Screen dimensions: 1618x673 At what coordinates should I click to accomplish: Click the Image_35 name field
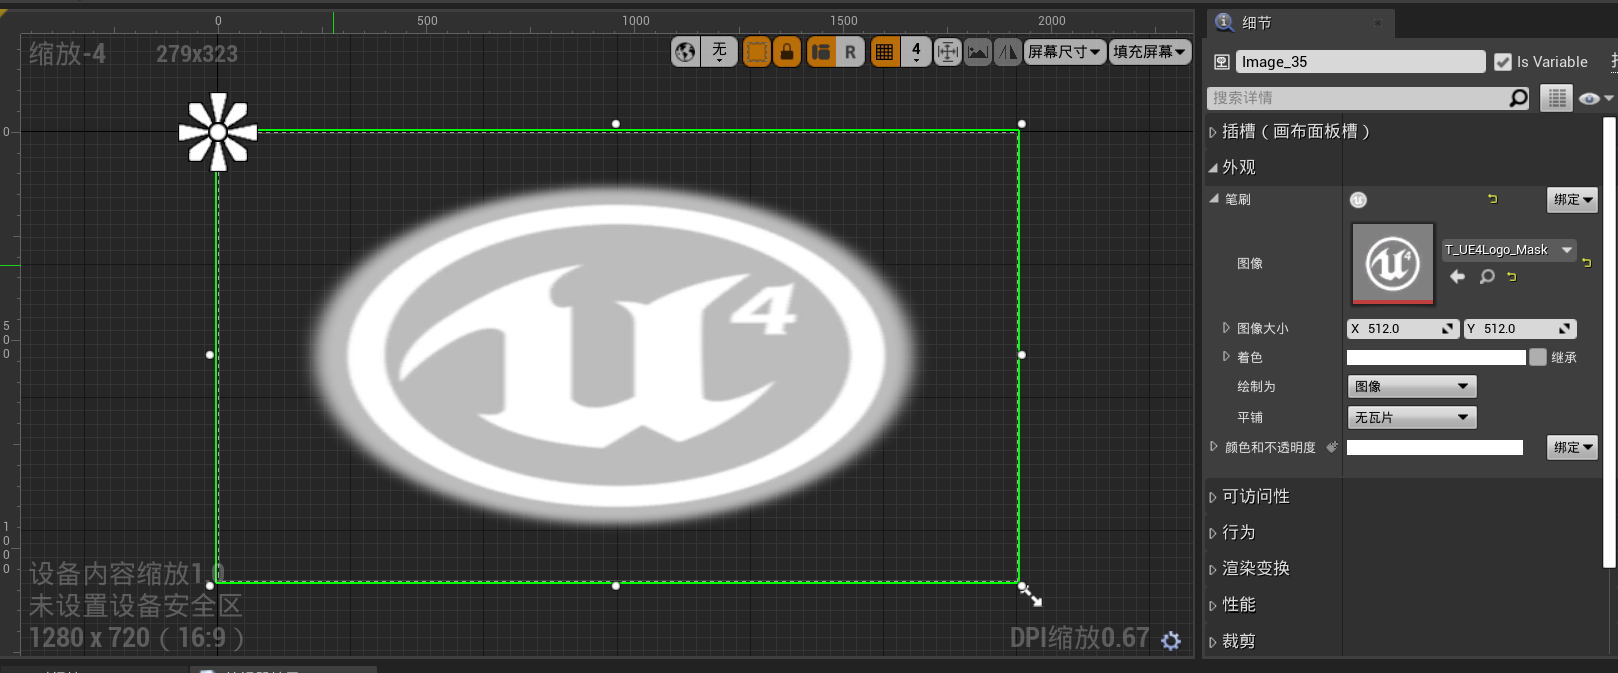click(x=1360, y=62)
